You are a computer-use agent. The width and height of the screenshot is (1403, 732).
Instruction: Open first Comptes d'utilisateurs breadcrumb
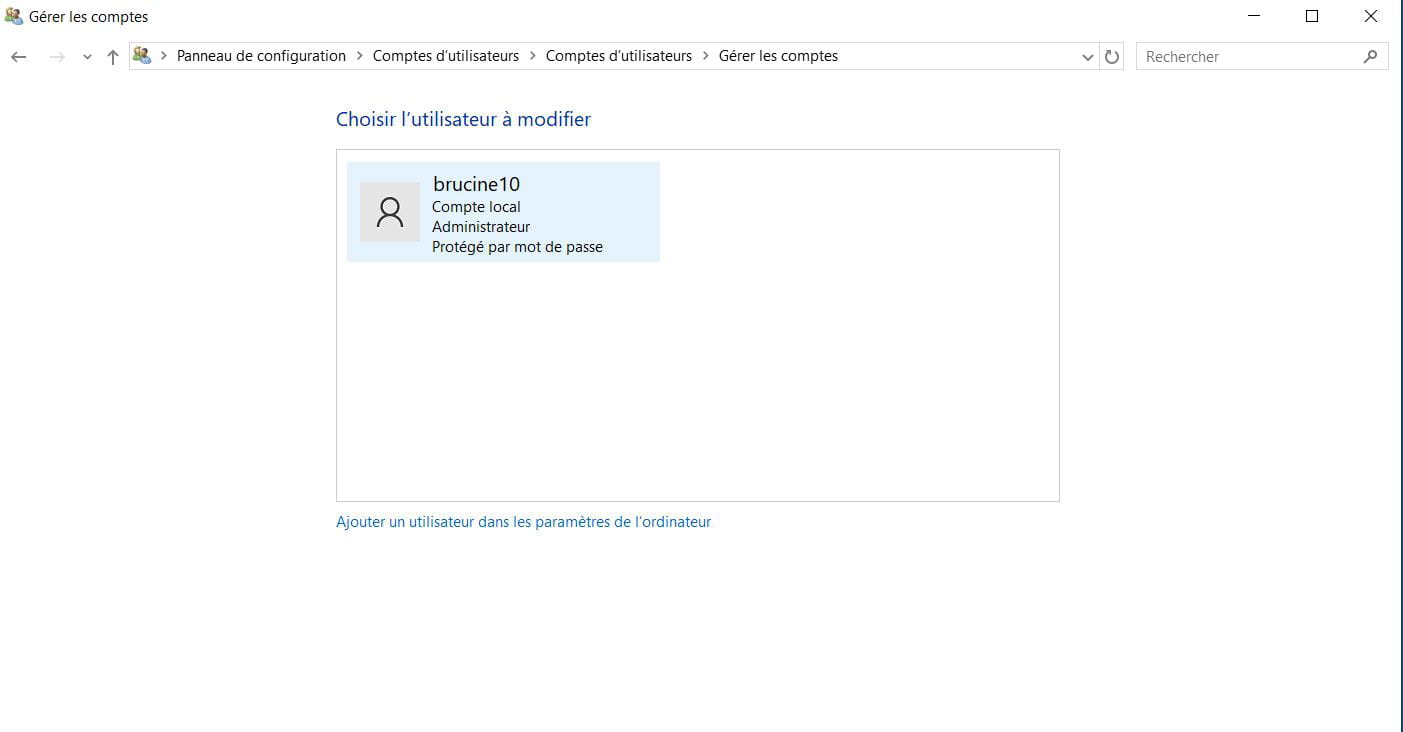click(446, 56)
